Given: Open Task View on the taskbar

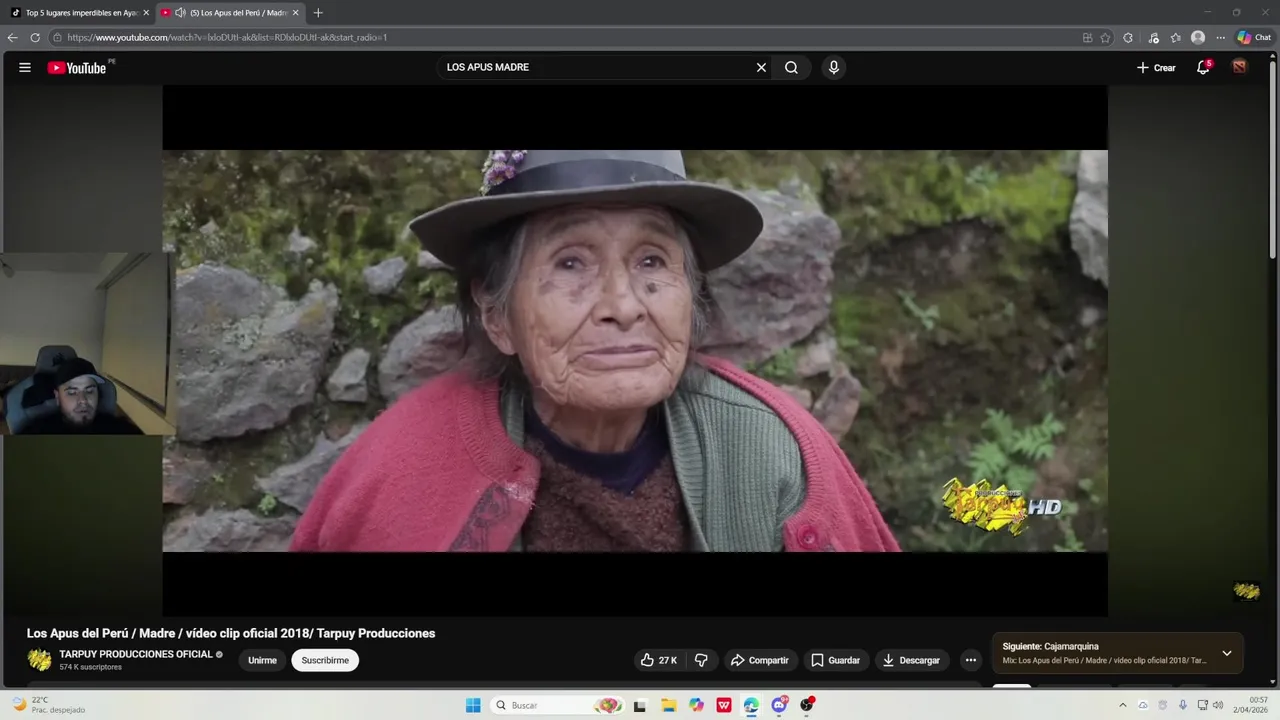Looking at the screenshot, I should (640, 705).
